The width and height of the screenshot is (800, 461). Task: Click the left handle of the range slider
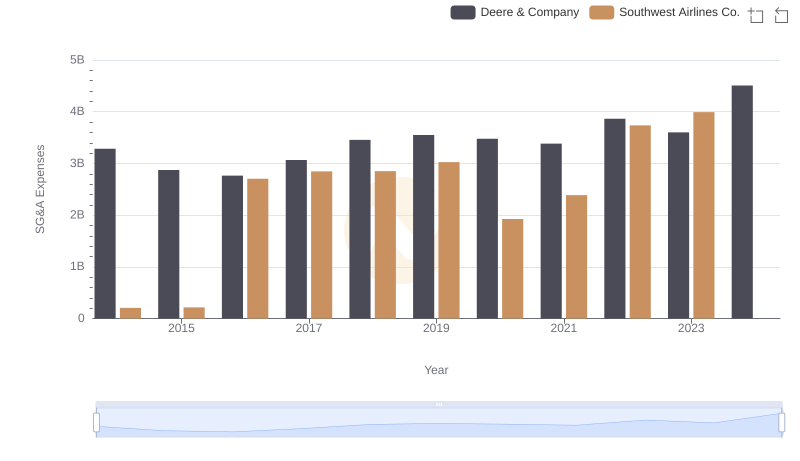point(96,422)
